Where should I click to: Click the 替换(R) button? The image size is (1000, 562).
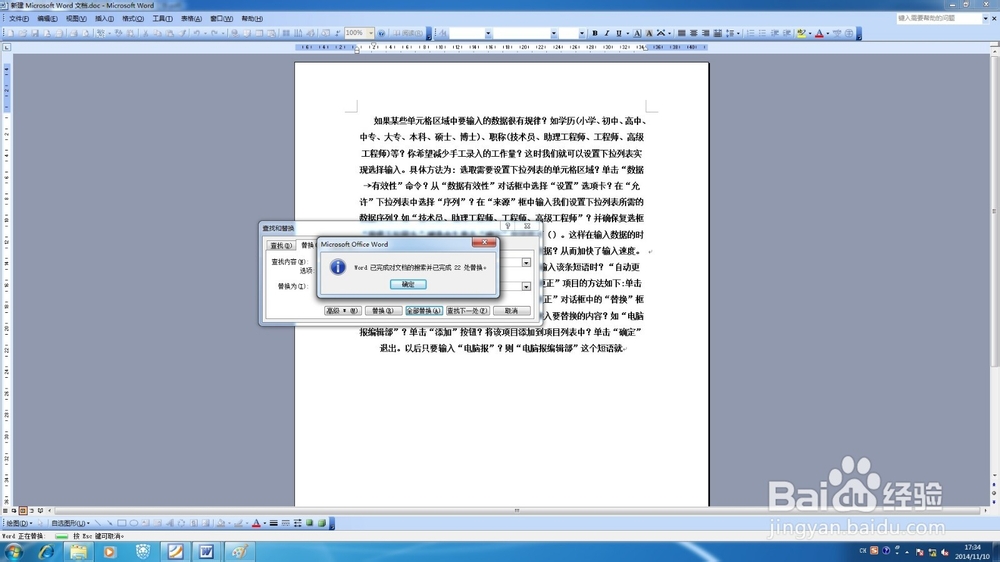(x=383, y=311)
